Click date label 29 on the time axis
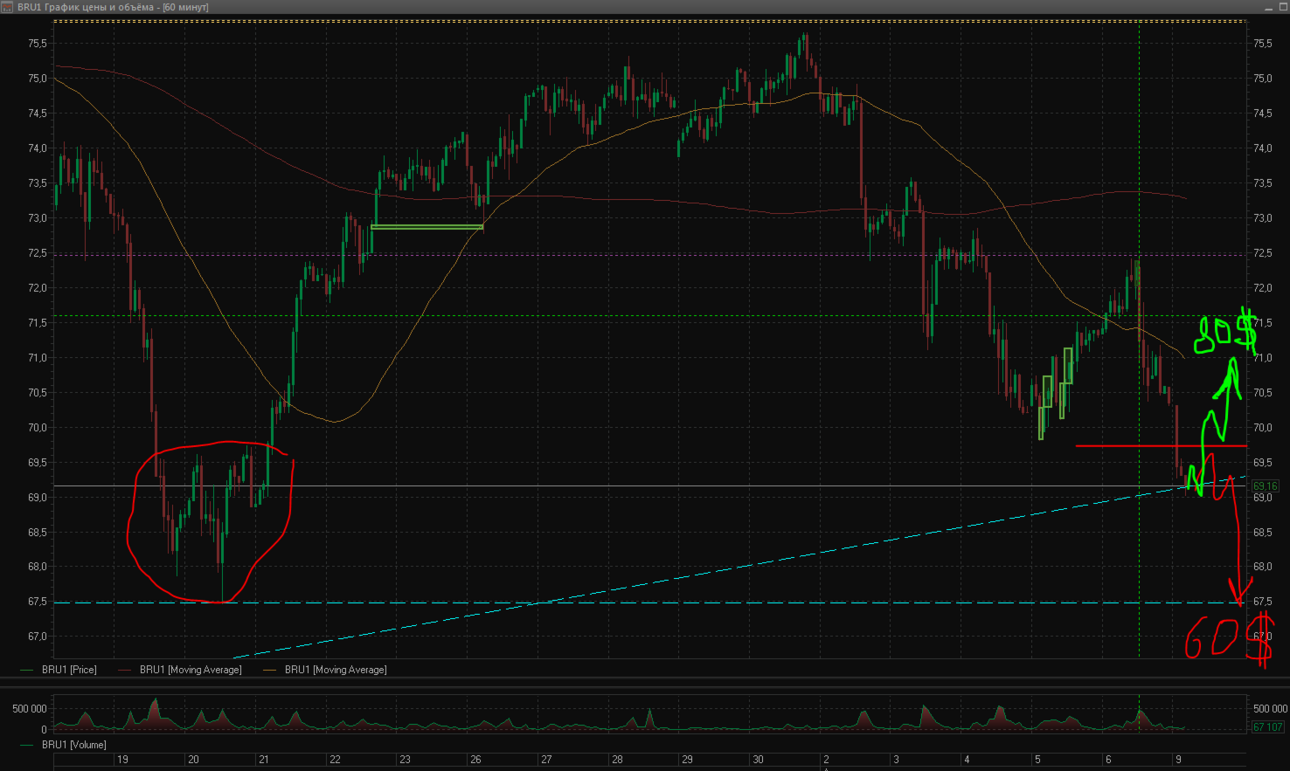Viewport: 1290px width, 771px height. click(x=688, y=760)
